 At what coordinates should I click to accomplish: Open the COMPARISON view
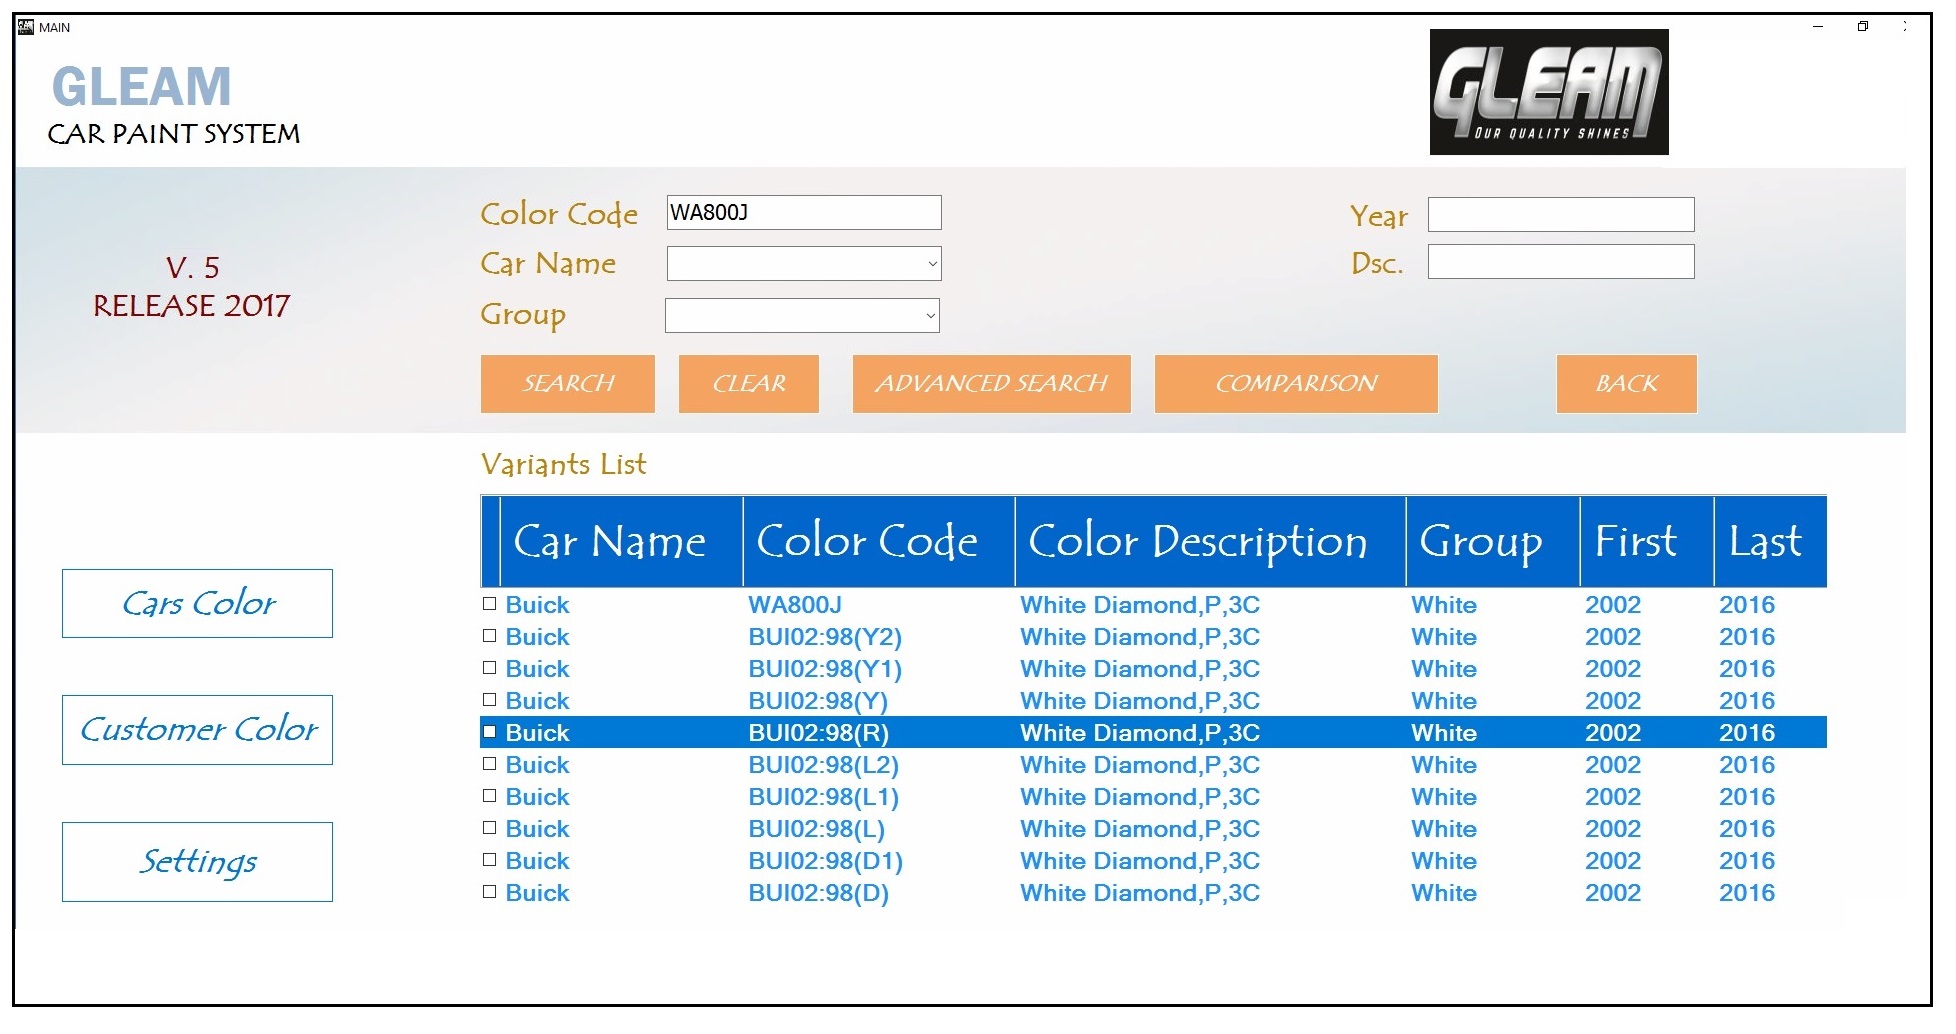(1296, 384)
